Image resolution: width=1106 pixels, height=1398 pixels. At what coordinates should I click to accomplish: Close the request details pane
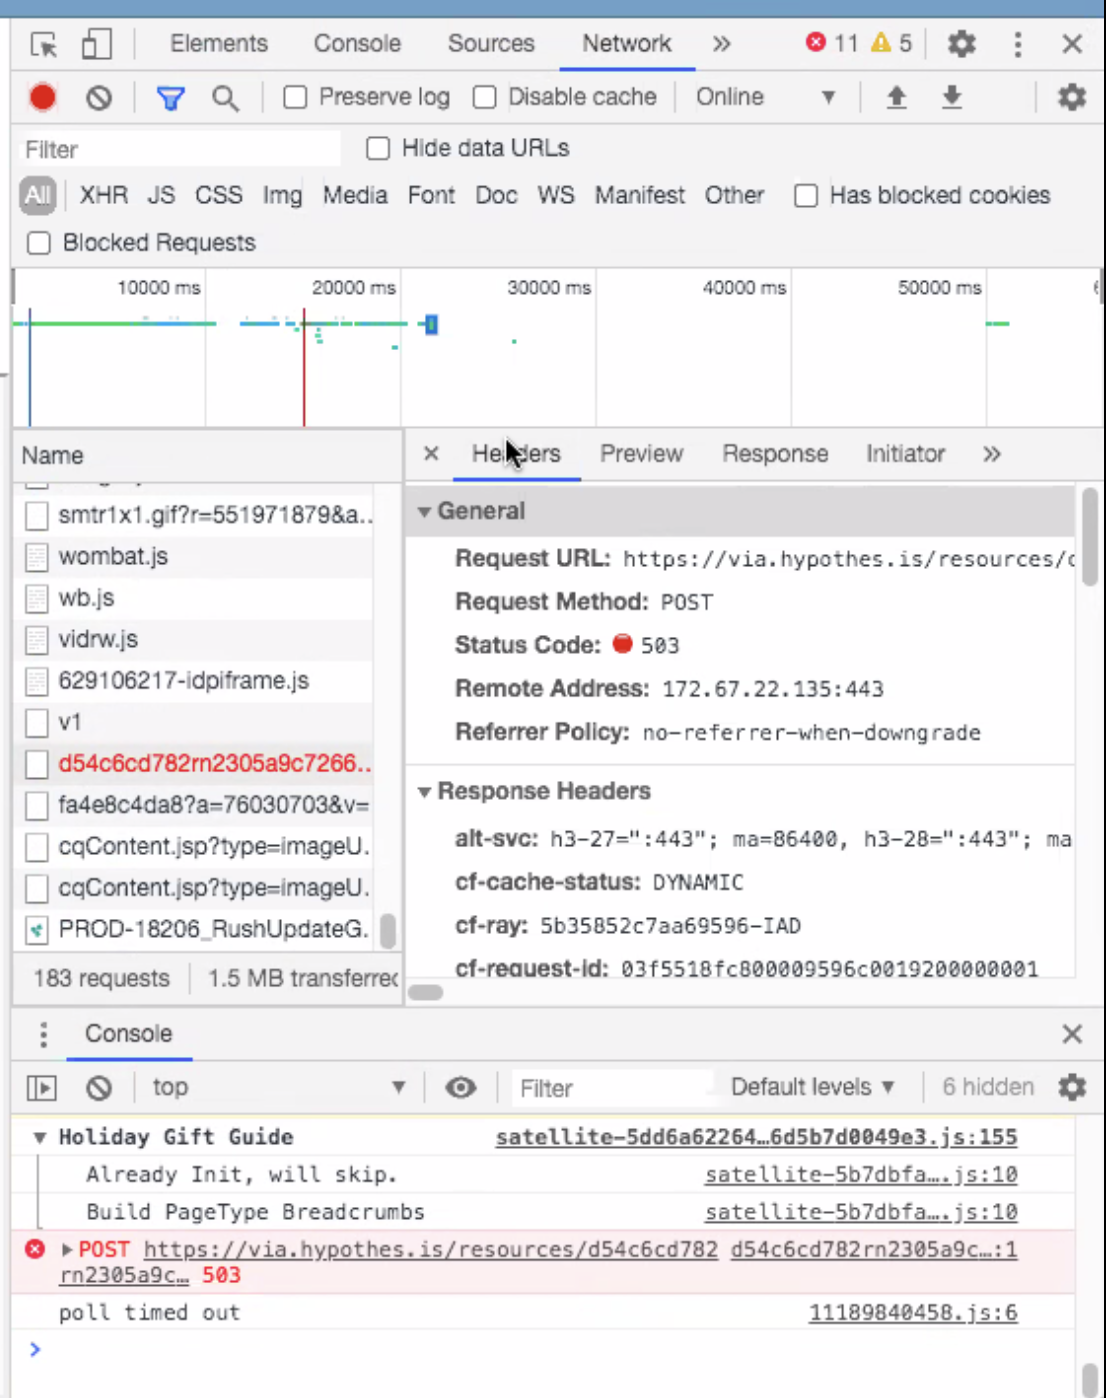[431, 454]
